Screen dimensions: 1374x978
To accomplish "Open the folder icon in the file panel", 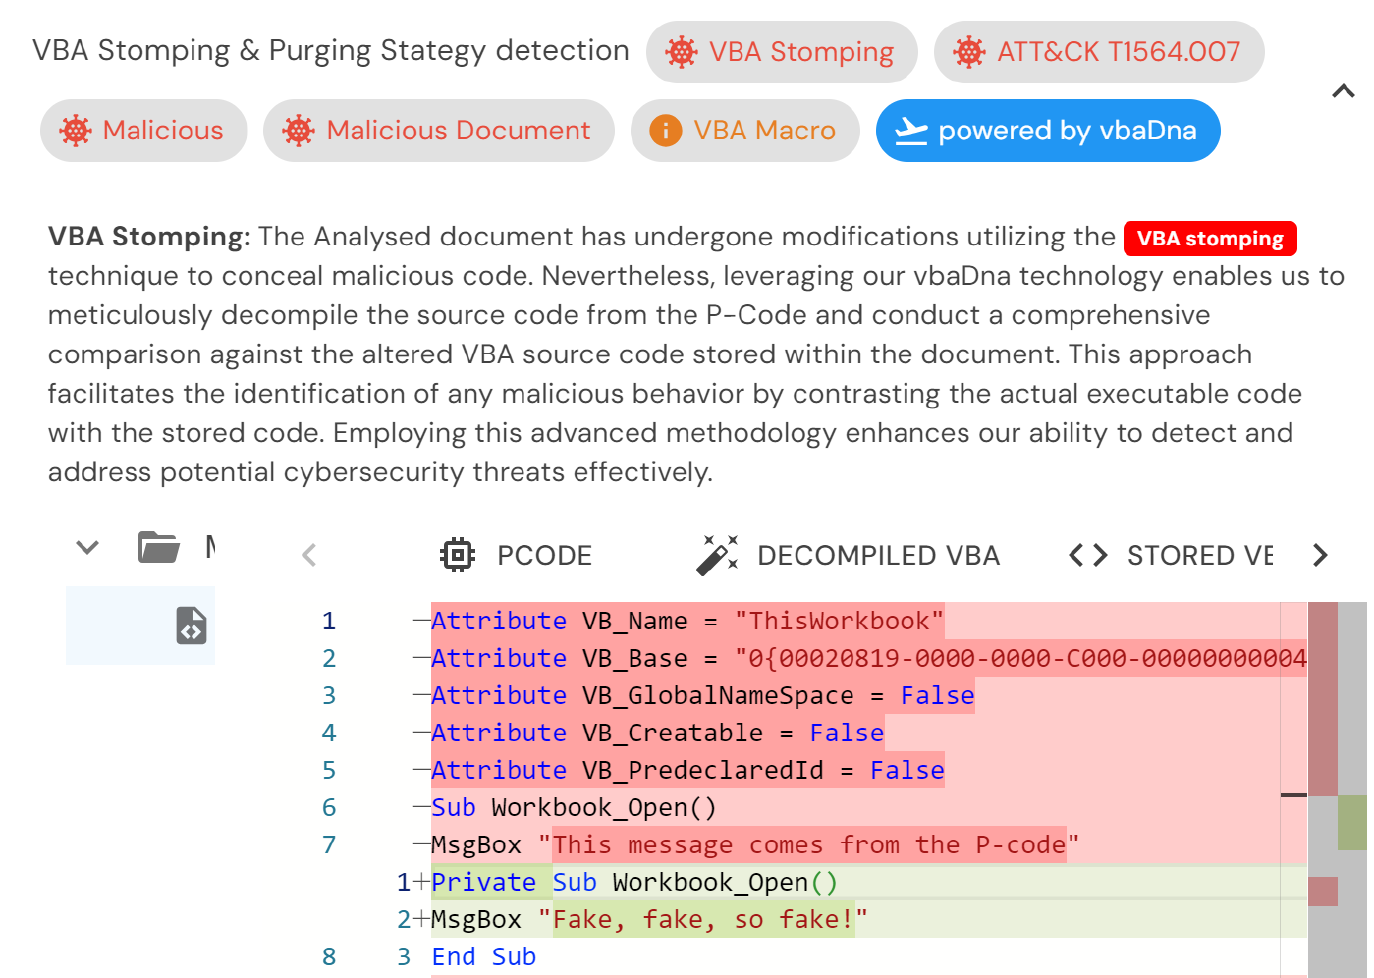I will (158, 547).
